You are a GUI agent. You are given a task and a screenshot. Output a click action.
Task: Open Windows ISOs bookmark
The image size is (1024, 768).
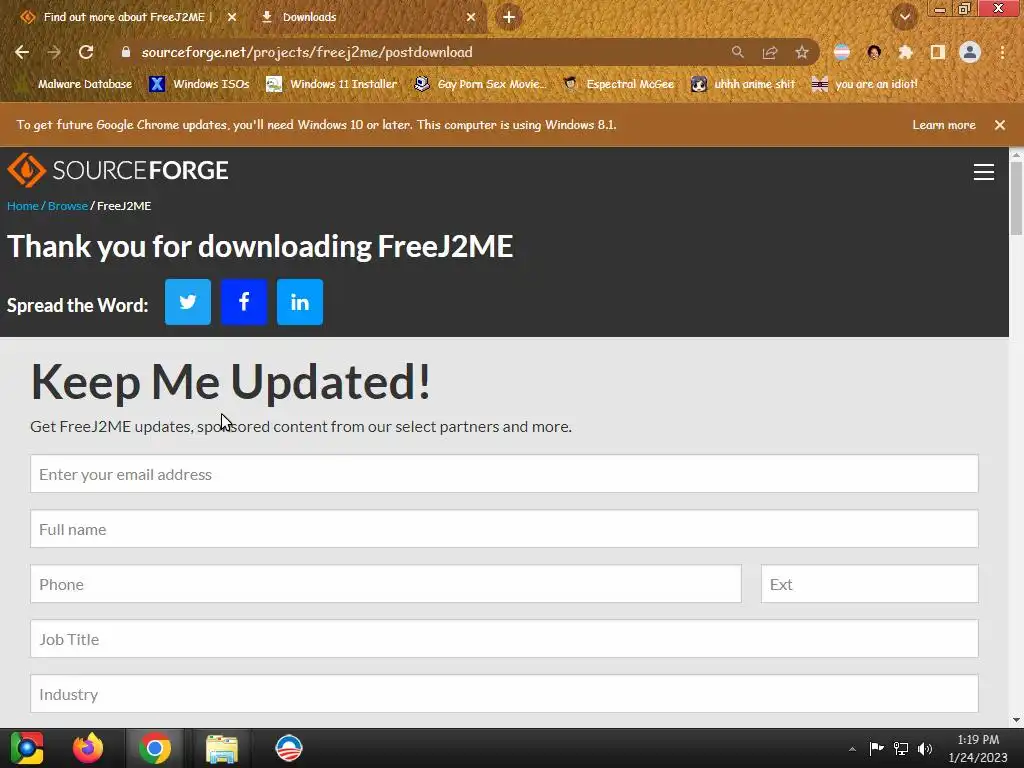[199, 84]
